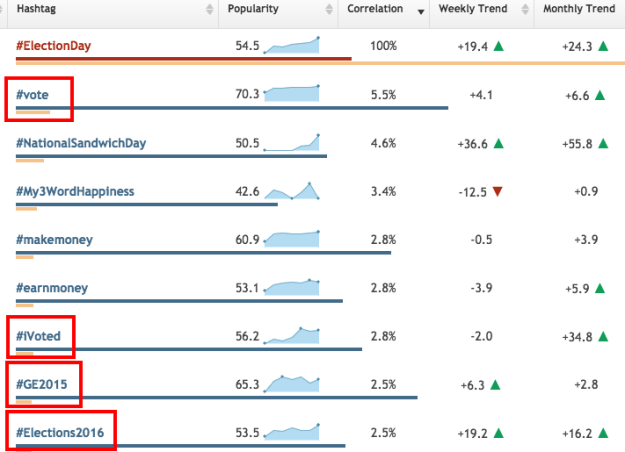Select the Popularity column header
The image size is (625, 452).
point(253,9)
